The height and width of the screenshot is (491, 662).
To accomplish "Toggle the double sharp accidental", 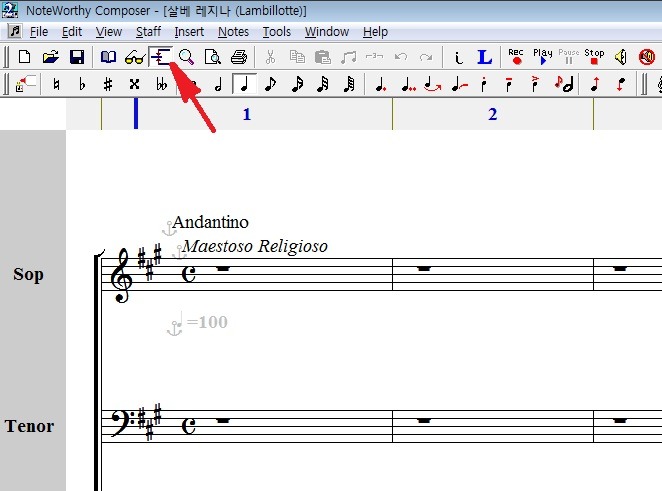I will [134, 84].
